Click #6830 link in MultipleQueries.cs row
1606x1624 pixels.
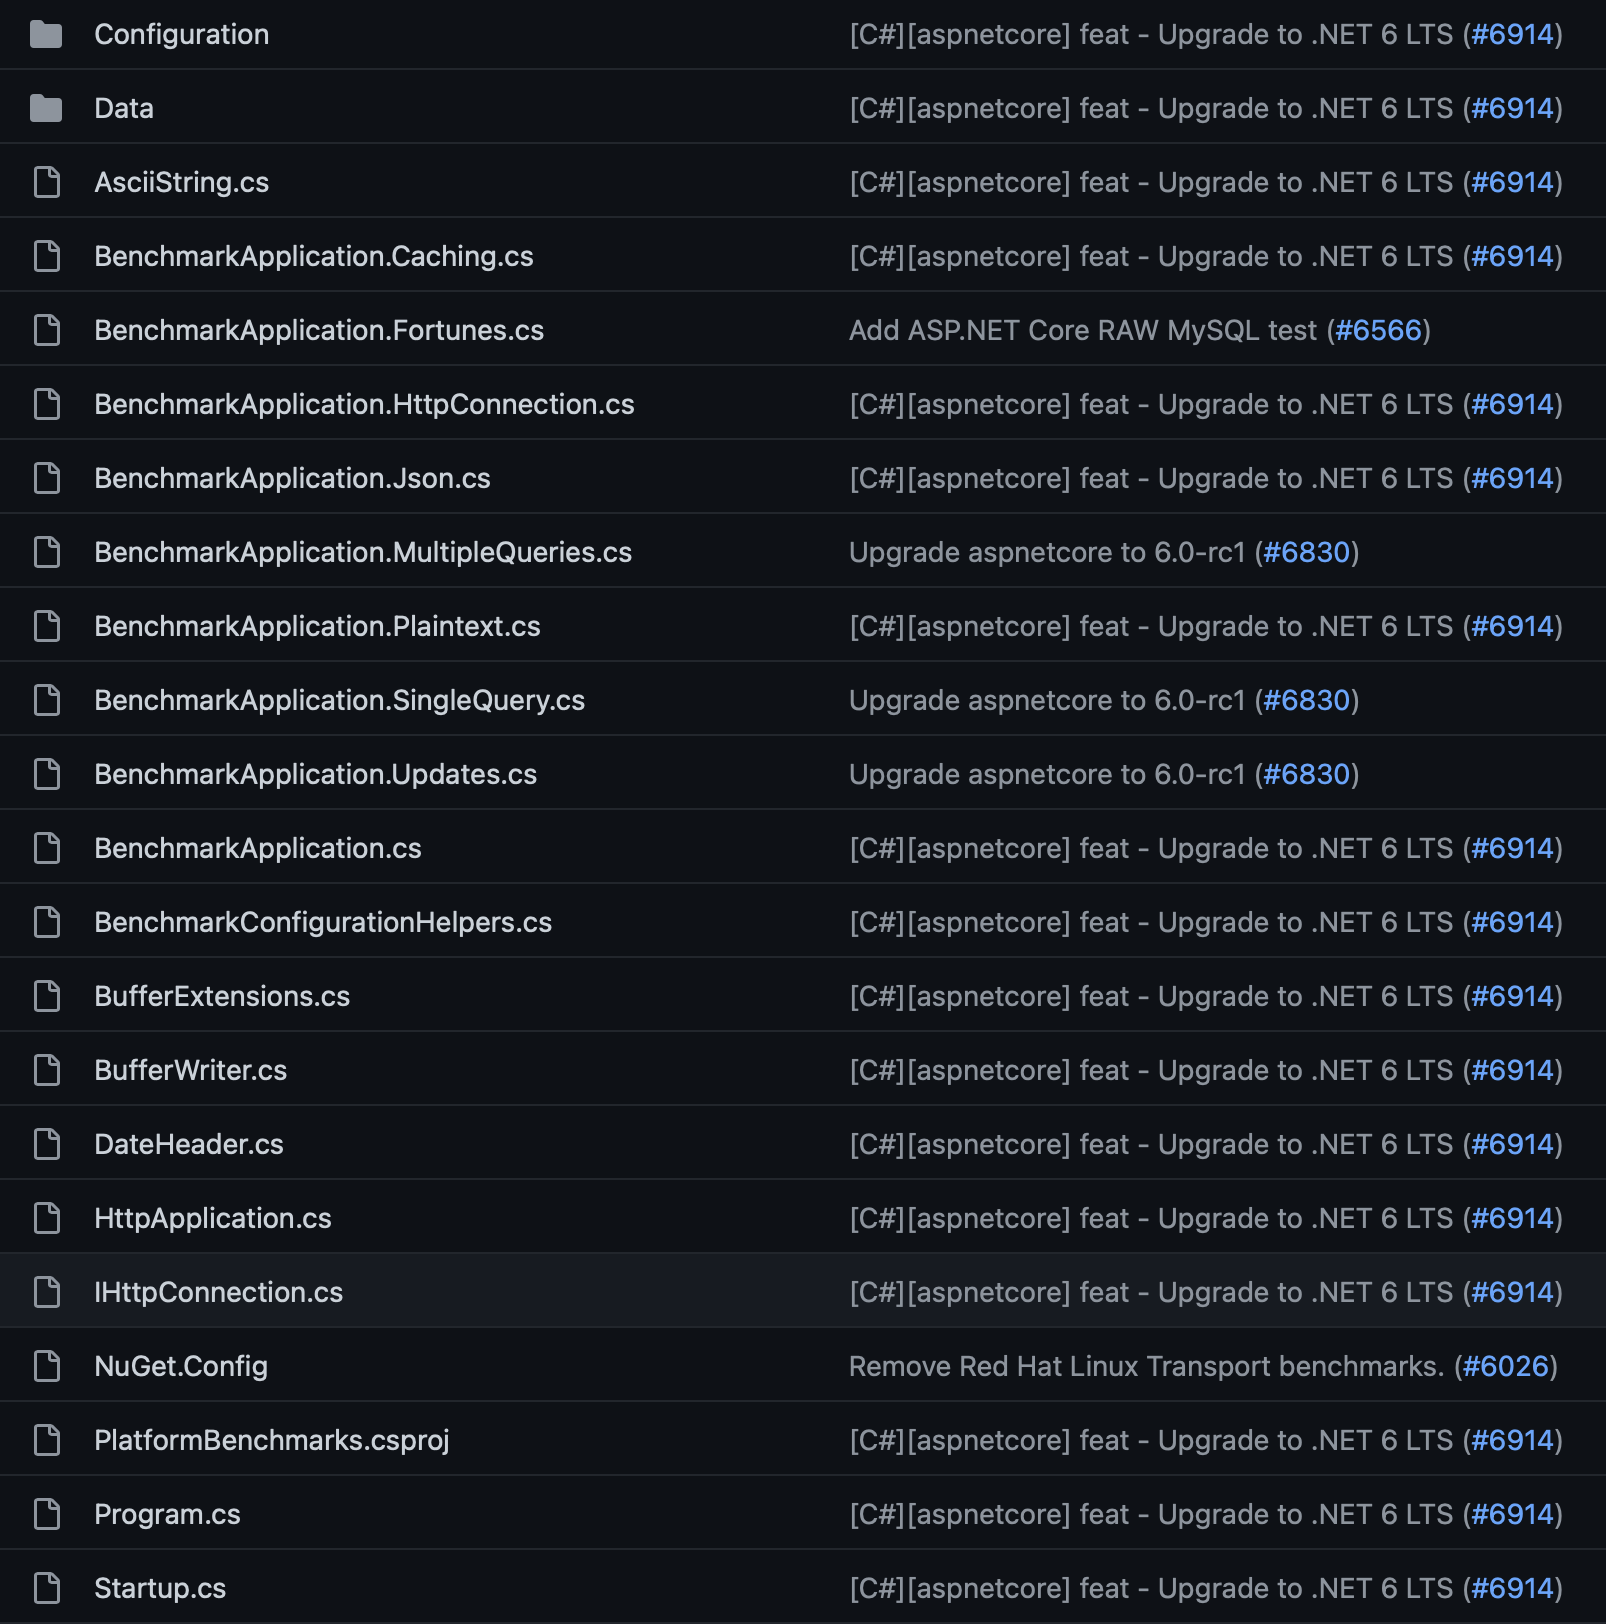pyautogui.click(x=1307, y=553)
